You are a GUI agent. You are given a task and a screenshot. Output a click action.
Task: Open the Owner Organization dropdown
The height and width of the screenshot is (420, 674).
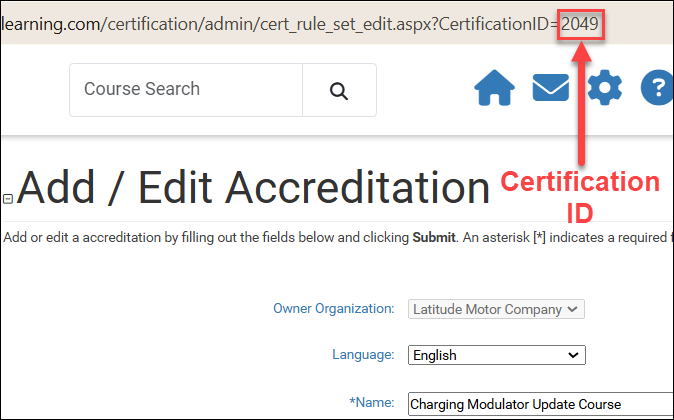(x=497, y=309)
